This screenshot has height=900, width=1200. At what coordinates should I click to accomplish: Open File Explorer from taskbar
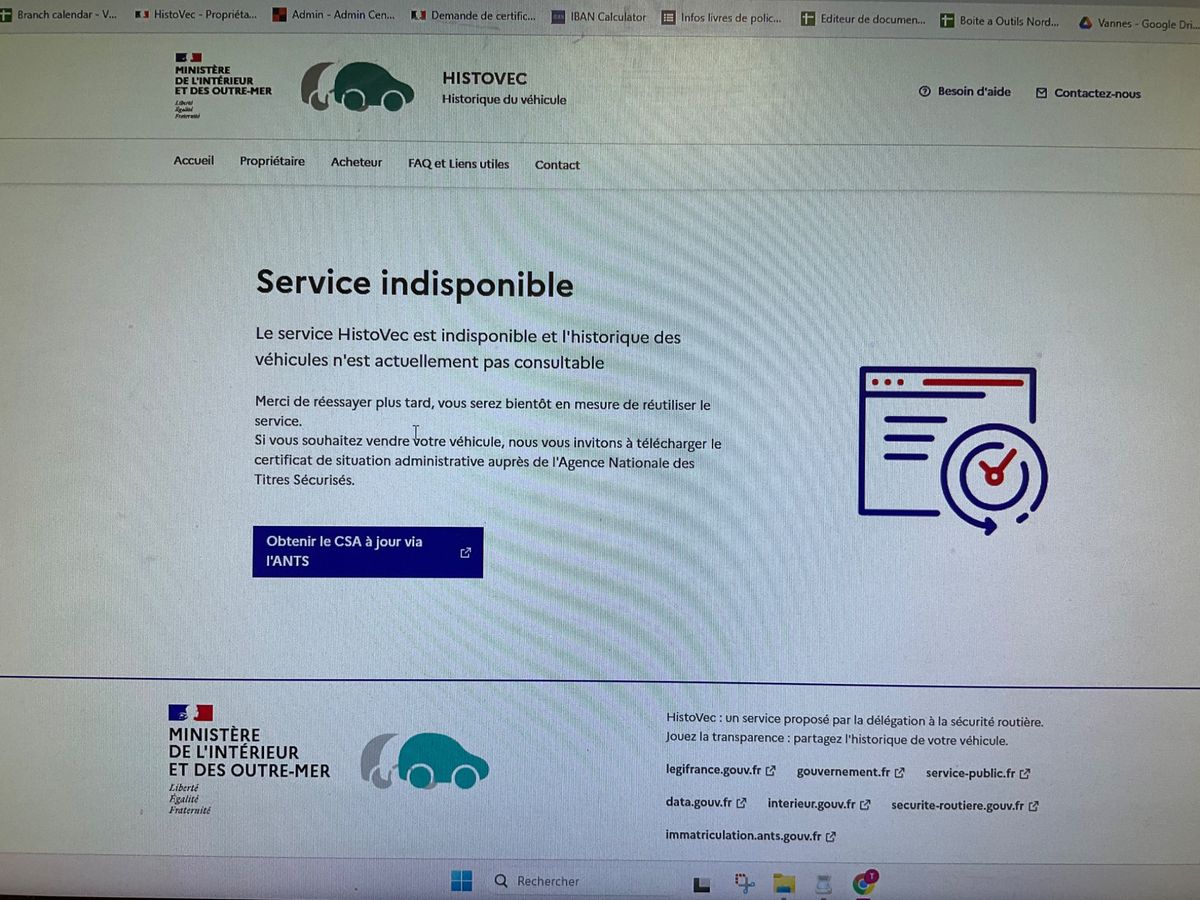coord(783,883)
